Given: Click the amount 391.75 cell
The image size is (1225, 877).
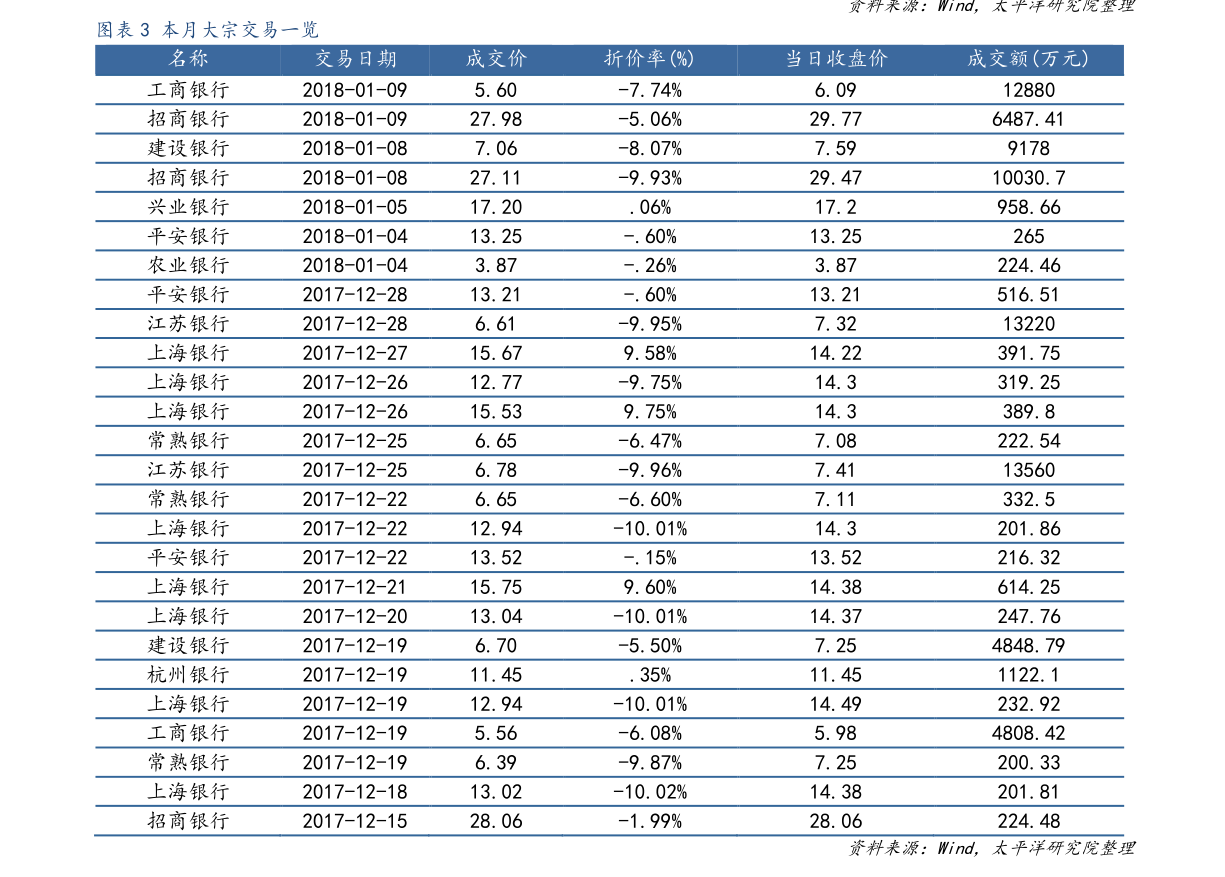Looking at the screenshot, I should (x=1028, y=353).
